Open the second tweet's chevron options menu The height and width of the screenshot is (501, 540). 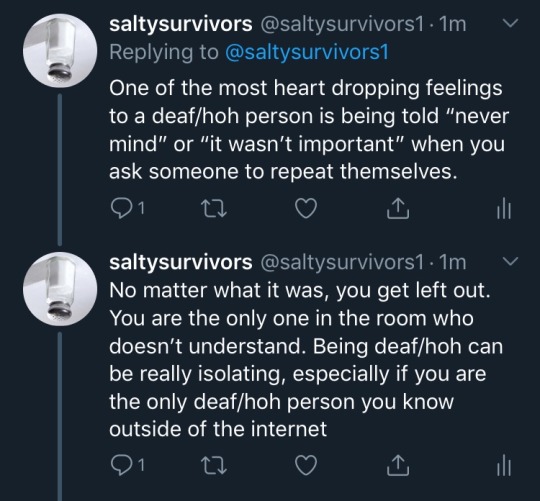[x=510, y=261]
